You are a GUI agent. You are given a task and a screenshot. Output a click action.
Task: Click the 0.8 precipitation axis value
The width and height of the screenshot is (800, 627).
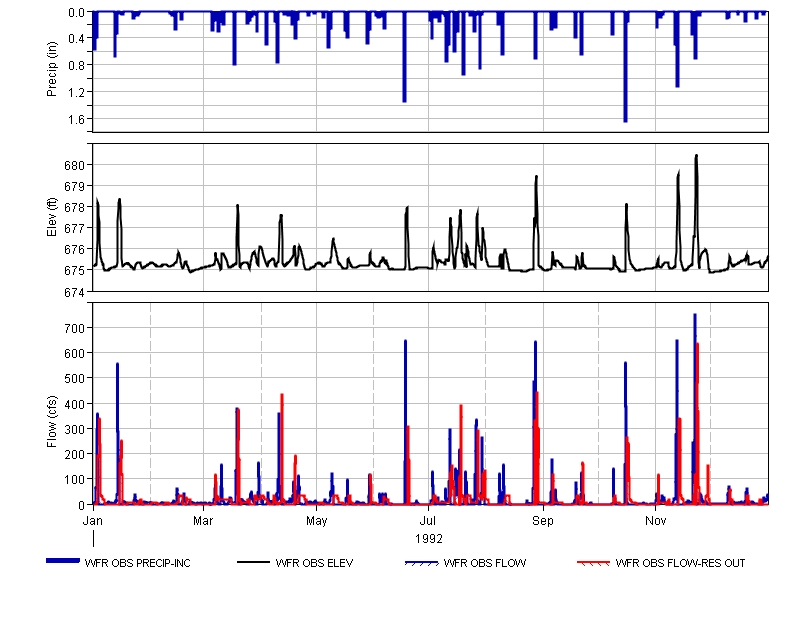pos(77,65)
